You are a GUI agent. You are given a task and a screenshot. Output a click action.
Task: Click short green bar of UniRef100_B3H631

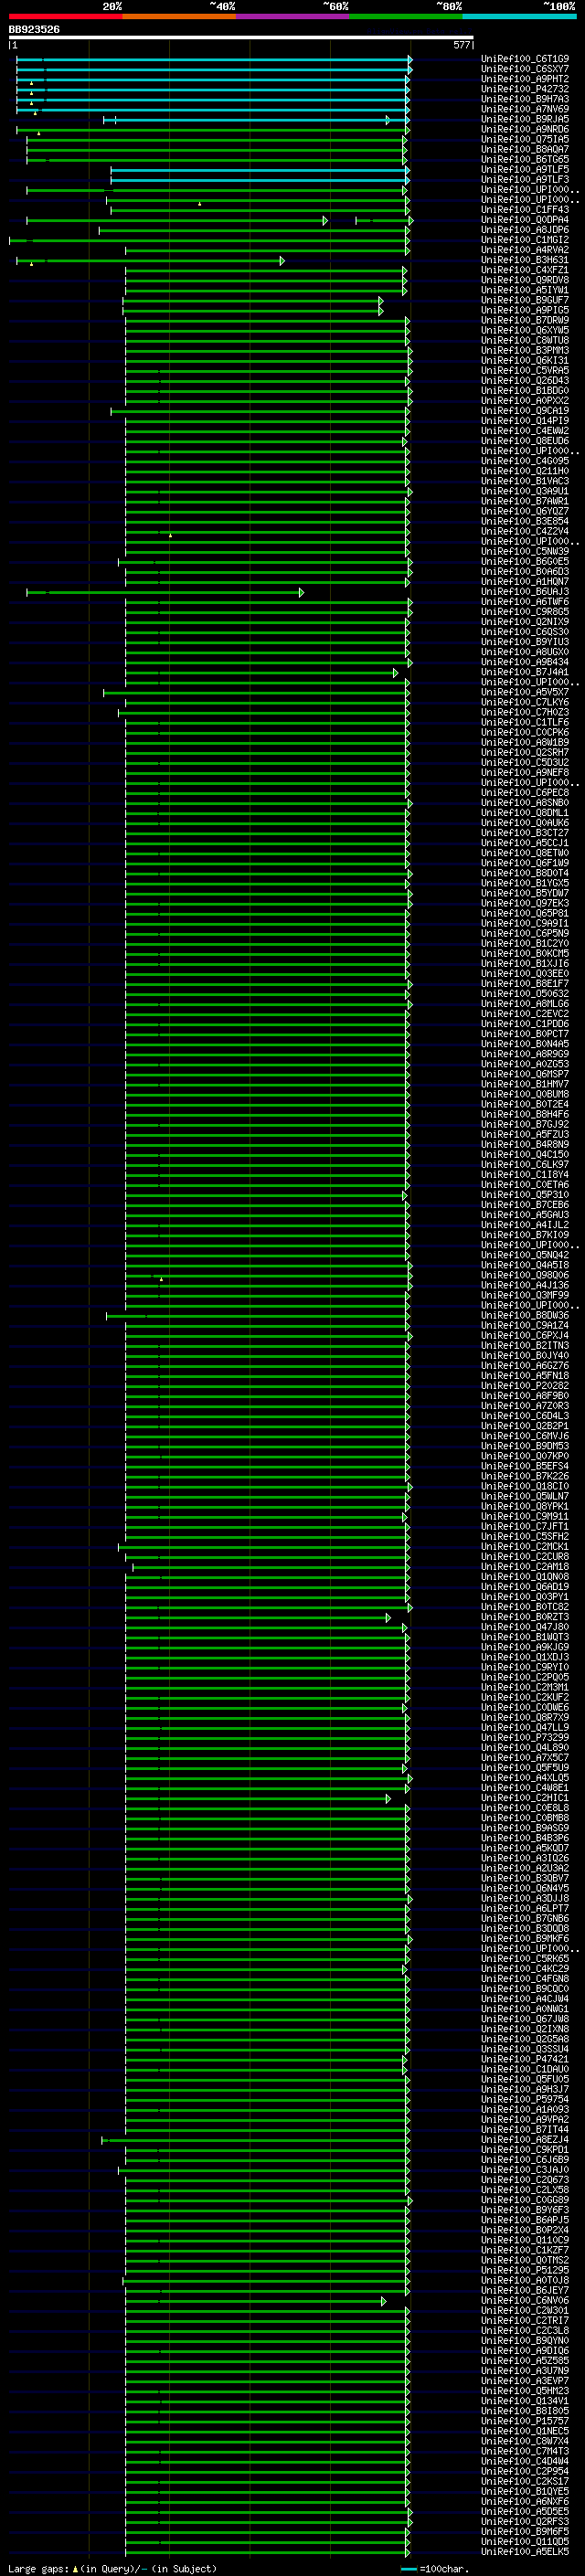(x=150, y=261)
